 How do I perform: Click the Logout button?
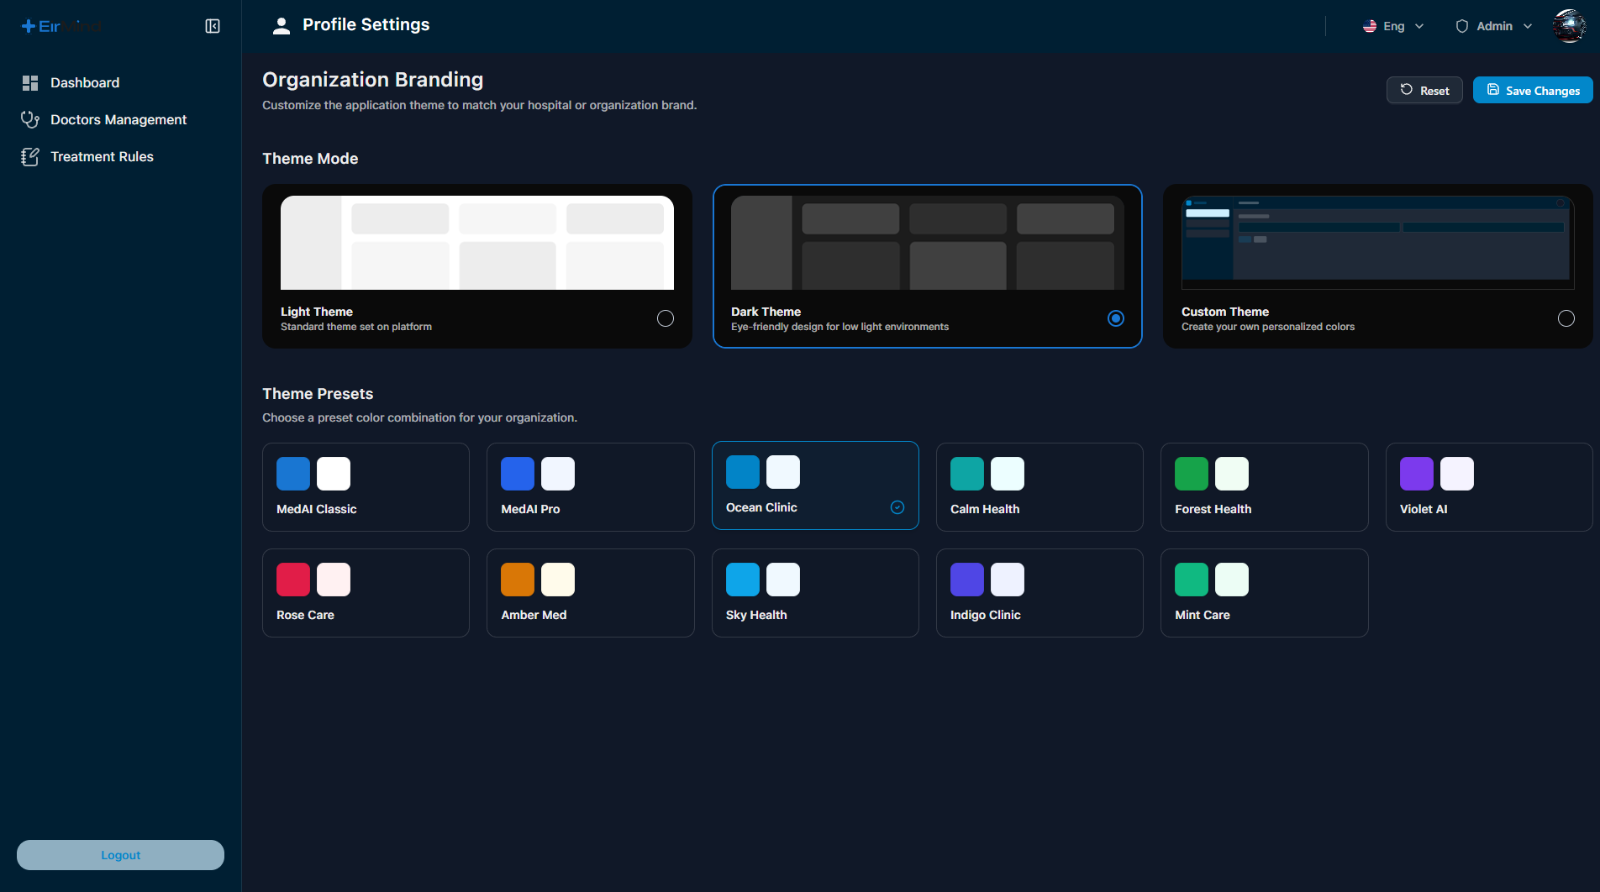[x=120, y=855]
